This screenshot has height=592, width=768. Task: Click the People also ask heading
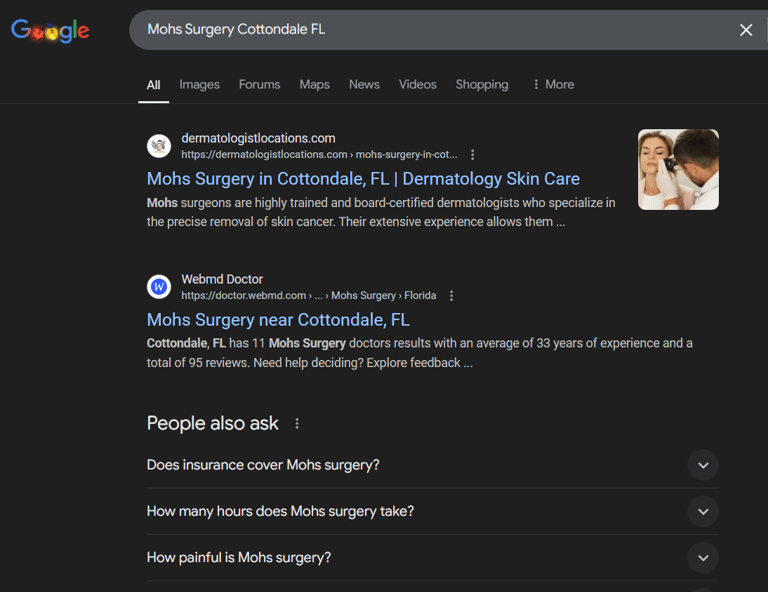pos(213,424)
